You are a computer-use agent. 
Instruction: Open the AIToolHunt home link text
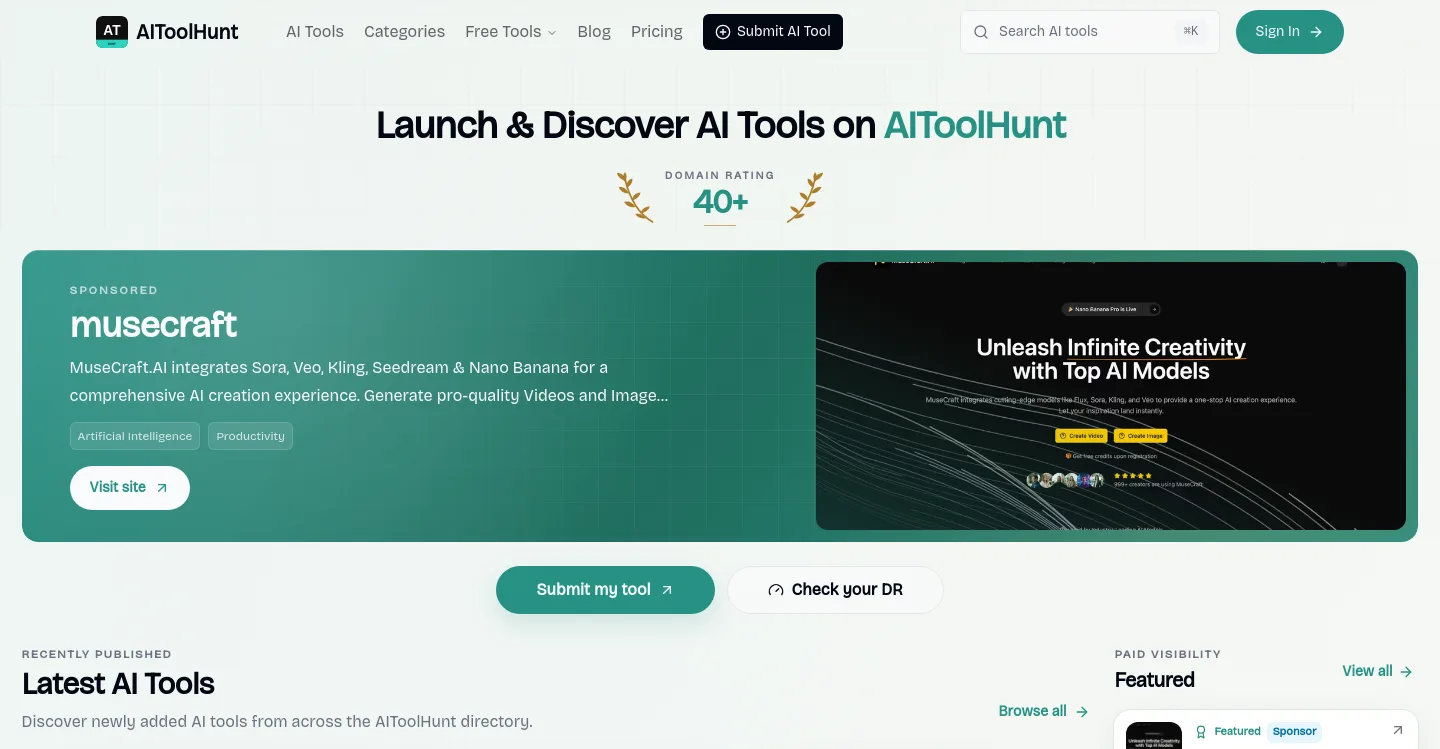tap(187, 32)
